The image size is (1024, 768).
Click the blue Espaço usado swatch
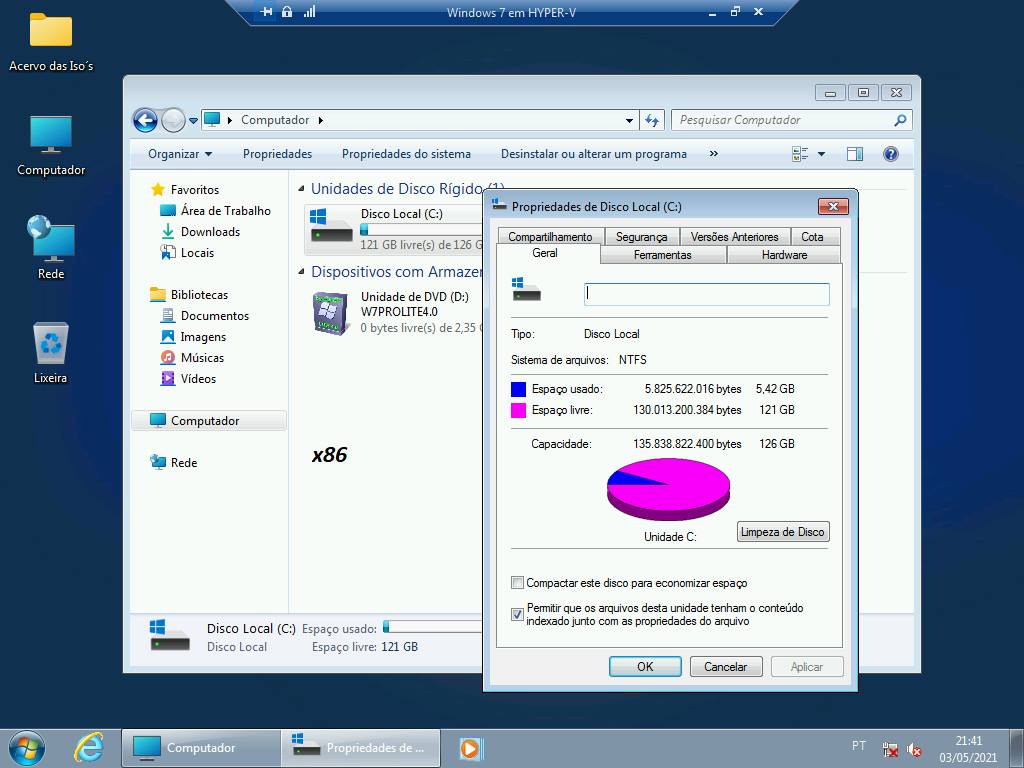click(x=518, y=389)
